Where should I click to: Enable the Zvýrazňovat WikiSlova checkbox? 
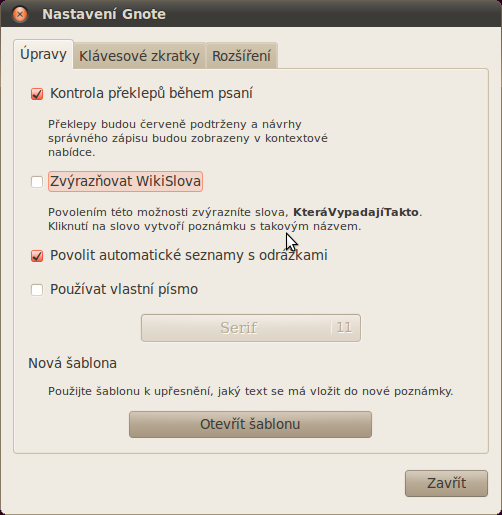[x=37, y=182]
